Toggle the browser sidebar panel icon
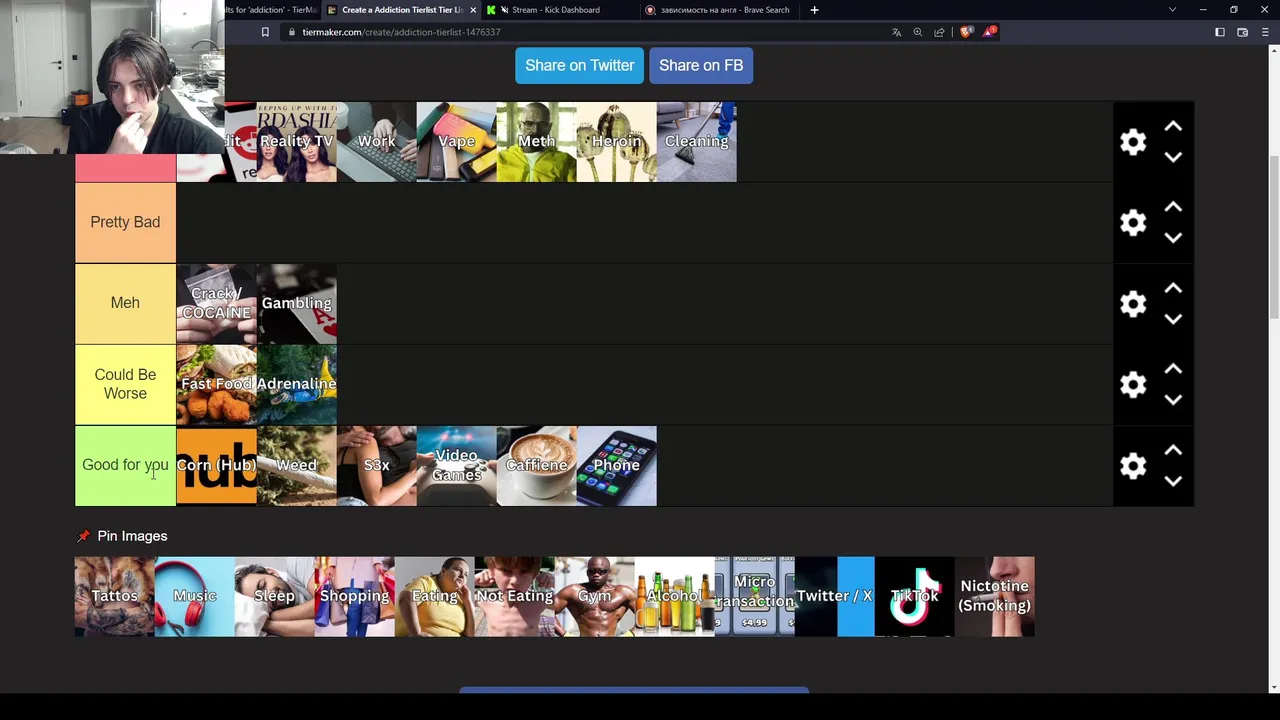Viewport: 1280px width, 720px height. pyautogui.click(x=1220, y=32)
